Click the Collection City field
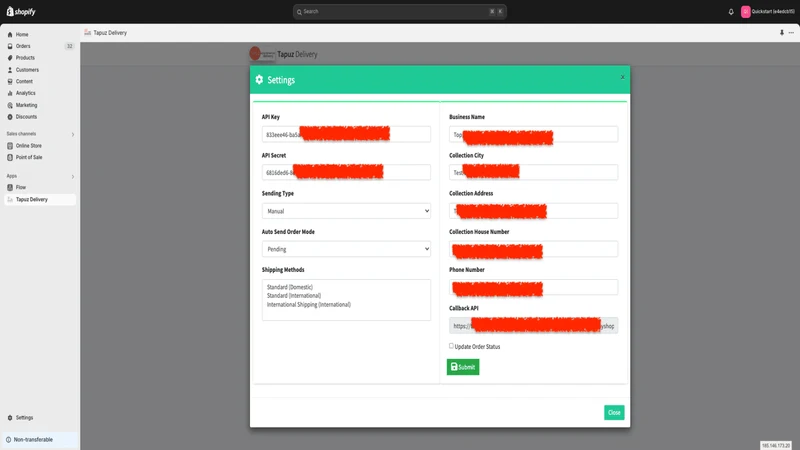800x450 pixels. coord(533,172)
